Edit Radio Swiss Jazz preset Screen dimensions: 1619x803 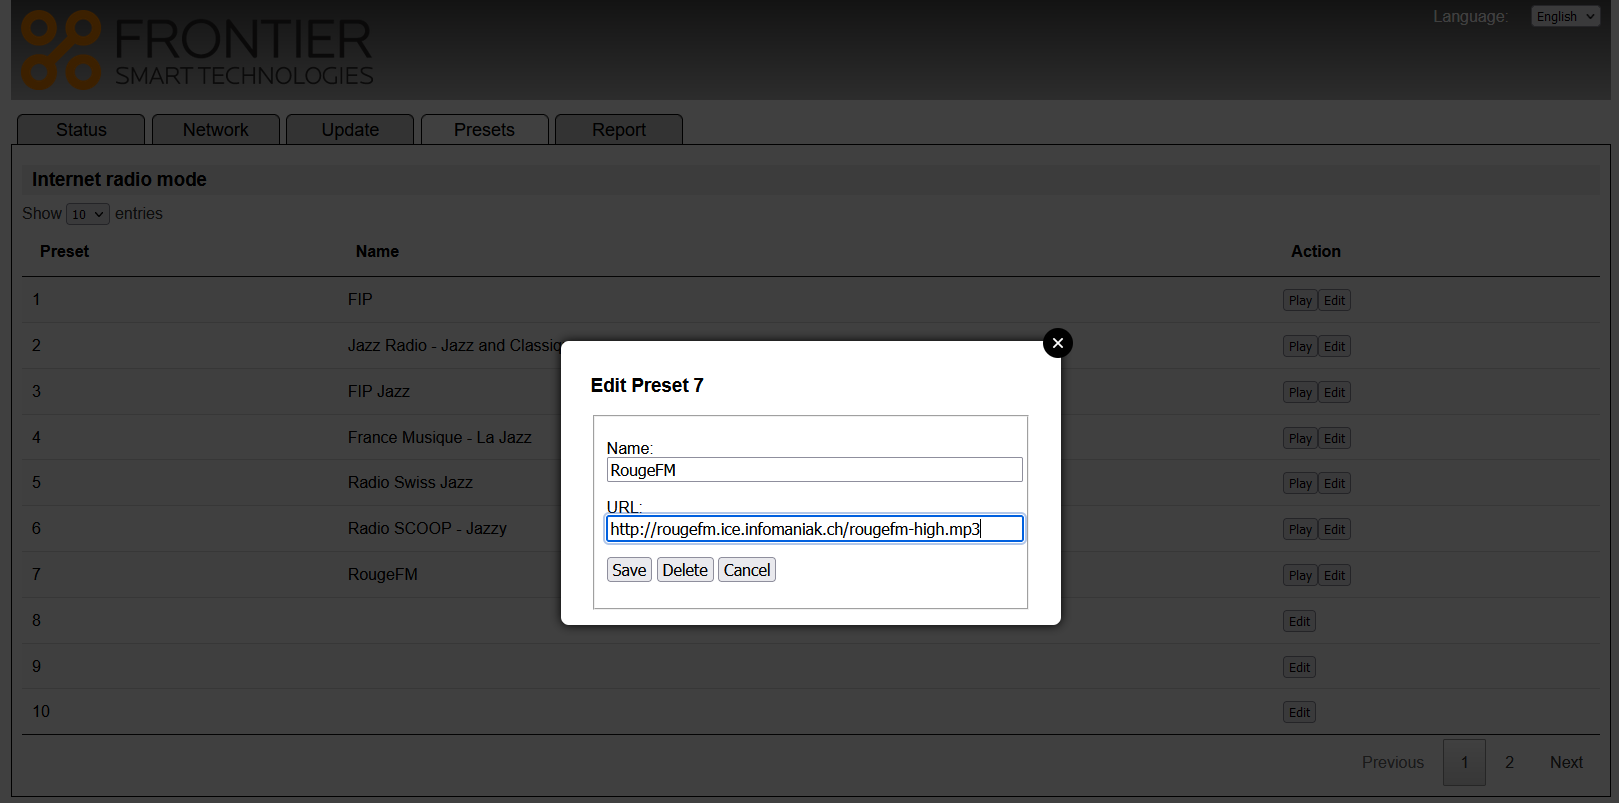1335,484
